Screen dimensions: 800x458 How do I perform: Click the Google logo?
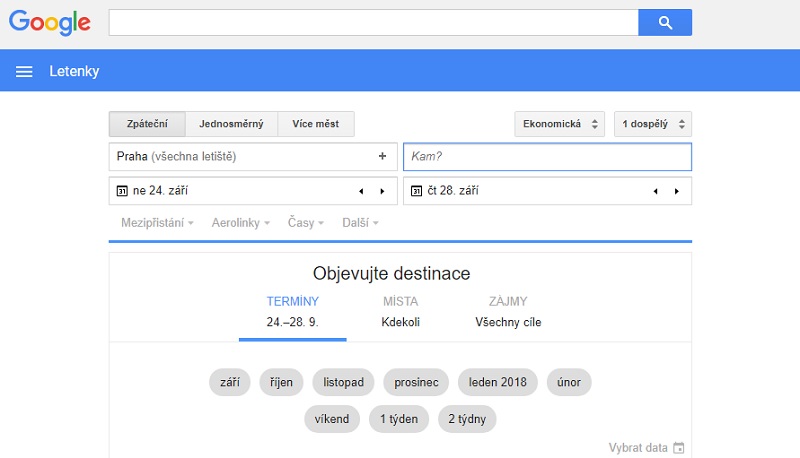point(49,22)
